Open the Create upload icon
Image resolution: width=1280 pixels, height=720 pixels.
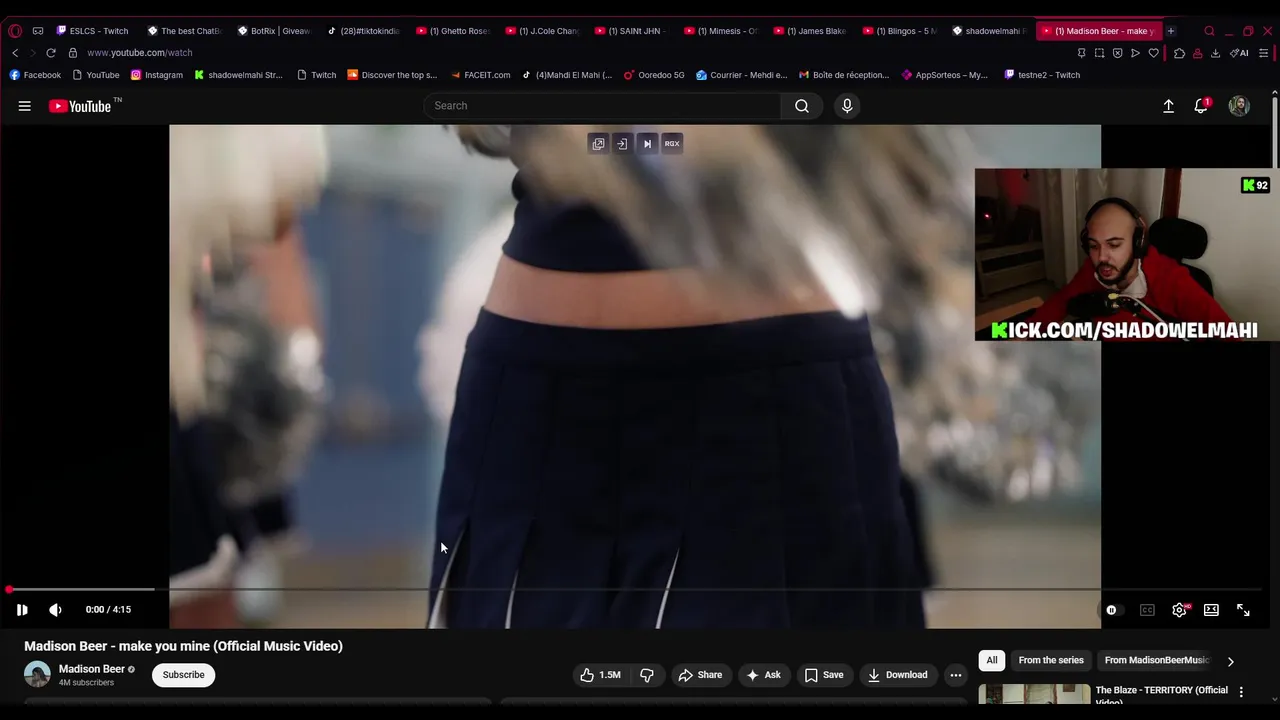click(x=1168, y=106)
